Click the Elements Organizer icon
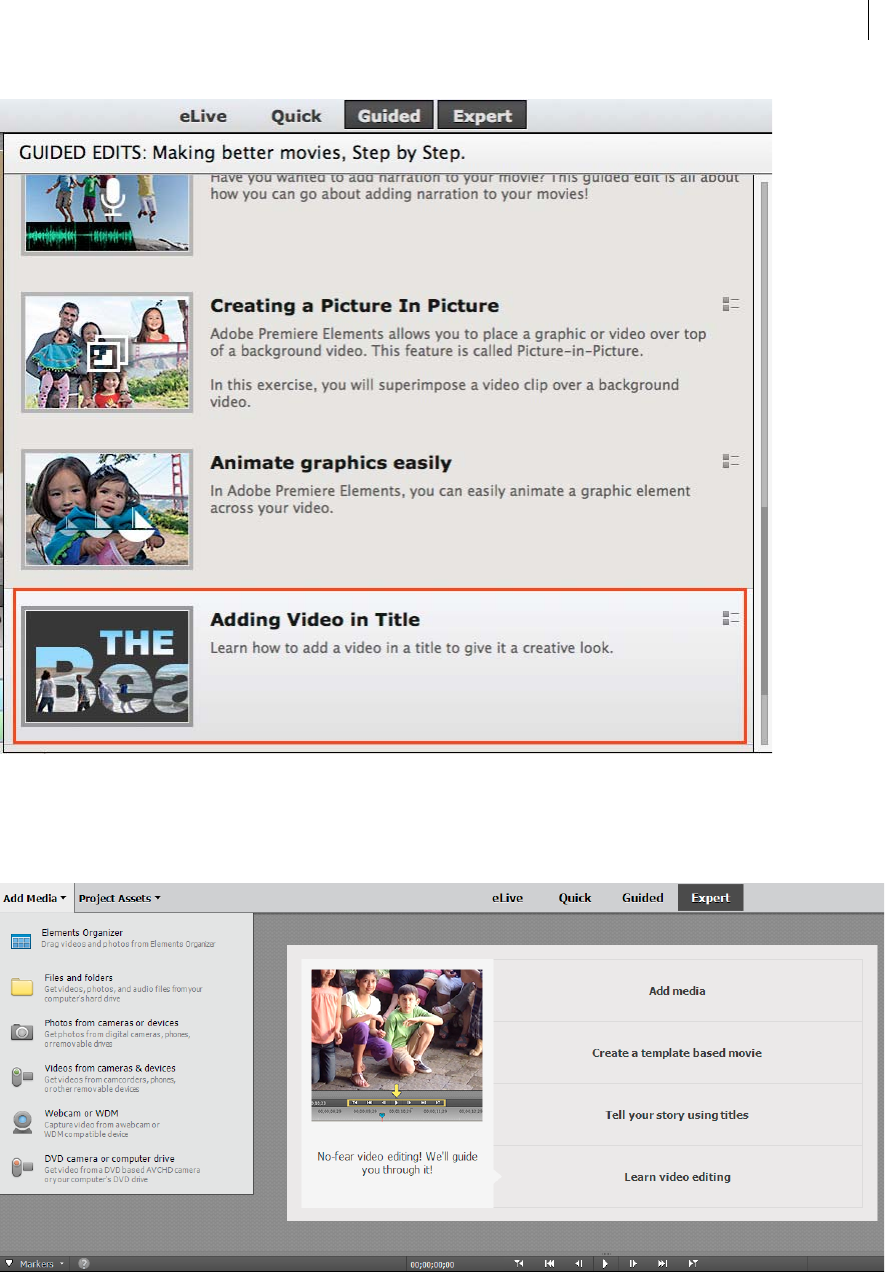Viewport: 885px width, 1272px height. pyautogui.click(x=21, y=942)
